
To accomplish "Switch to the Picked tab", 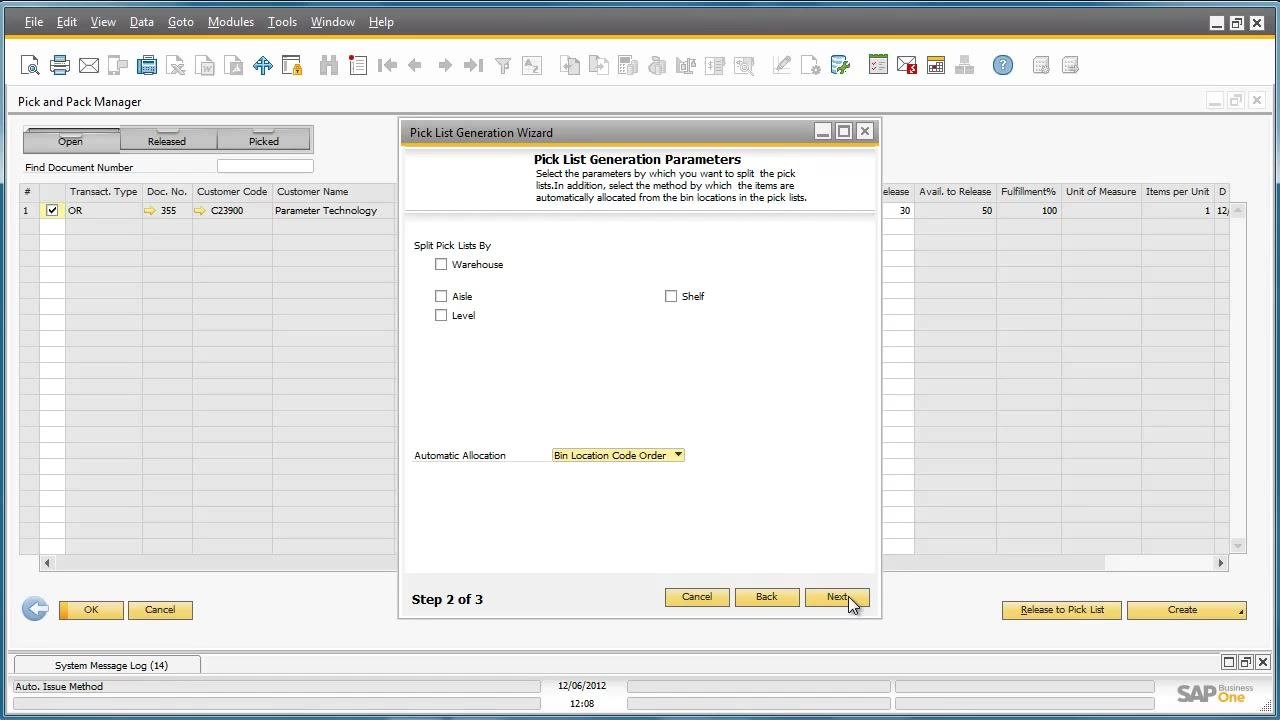I will 264,139.
